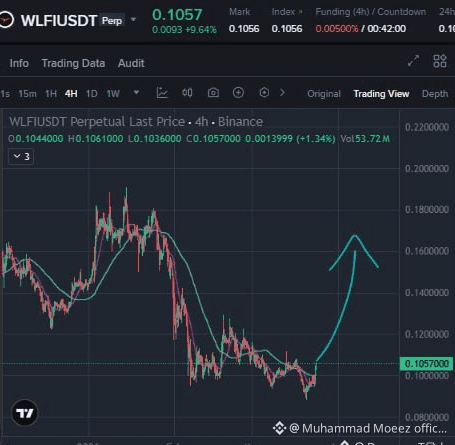Viewport: 455px width, 445px height.
Task: Click the 0.1200000 price axis label
Action: point(427,334)
